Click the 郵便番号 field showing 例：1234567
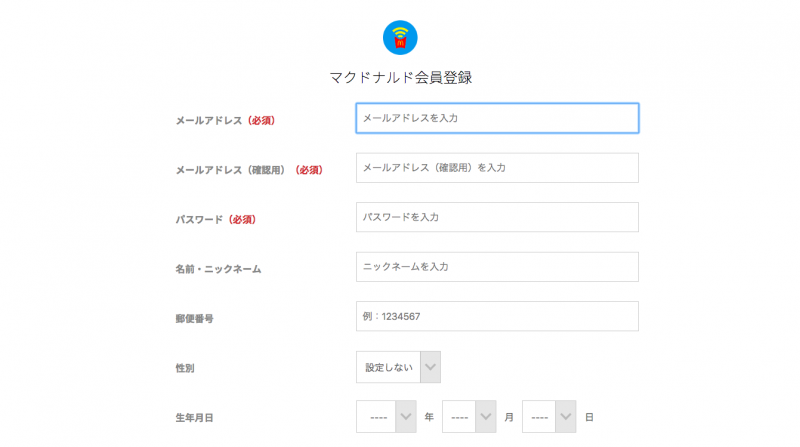This screenshot has width=800, height=447. [x=497, y=316]
